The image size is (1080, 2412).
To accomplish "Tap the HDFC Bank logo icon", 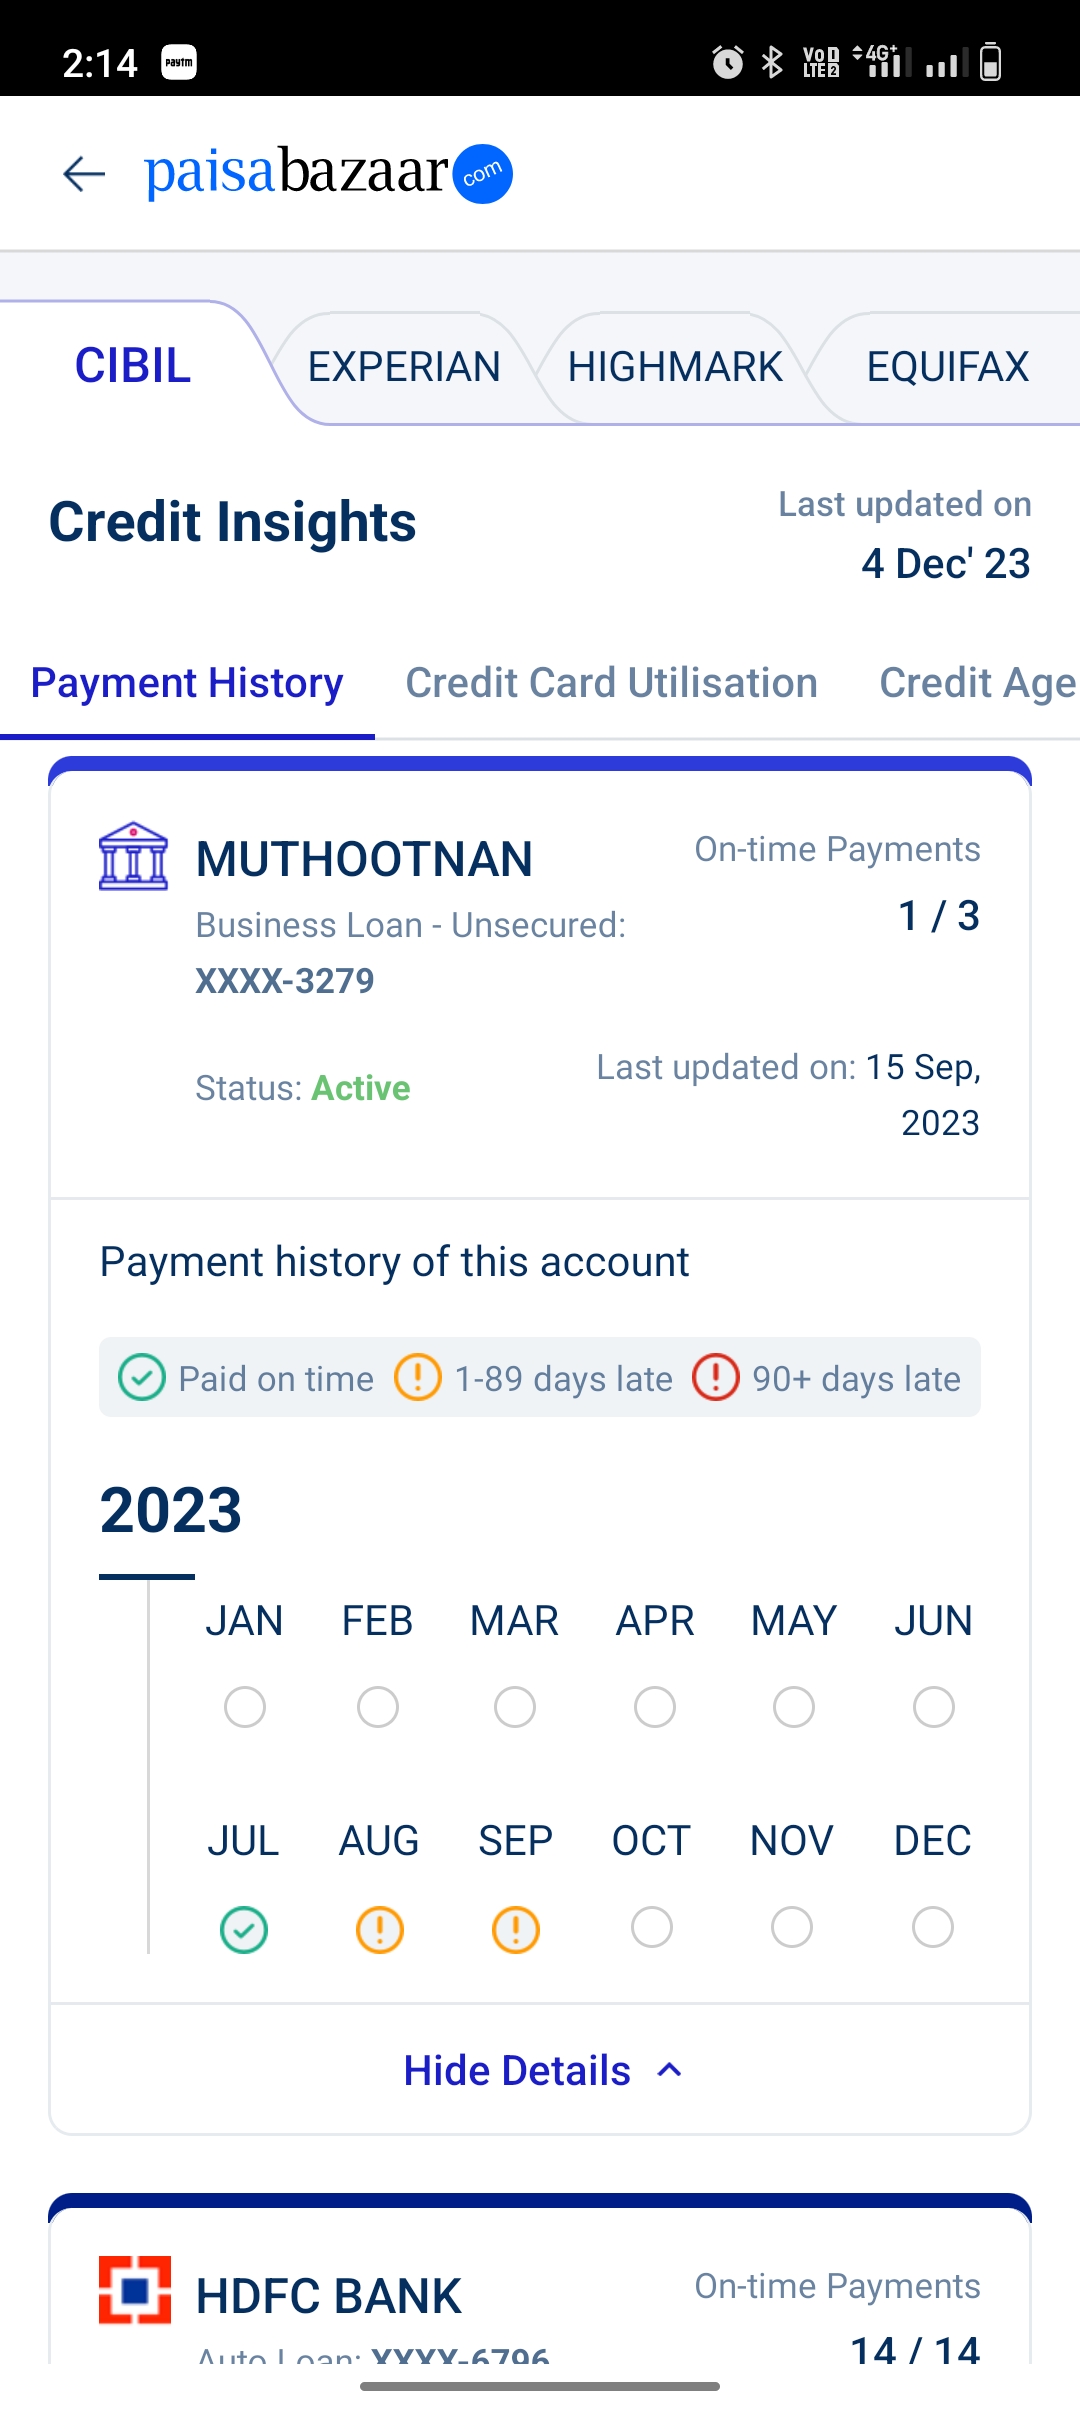I will (135, 2290).
